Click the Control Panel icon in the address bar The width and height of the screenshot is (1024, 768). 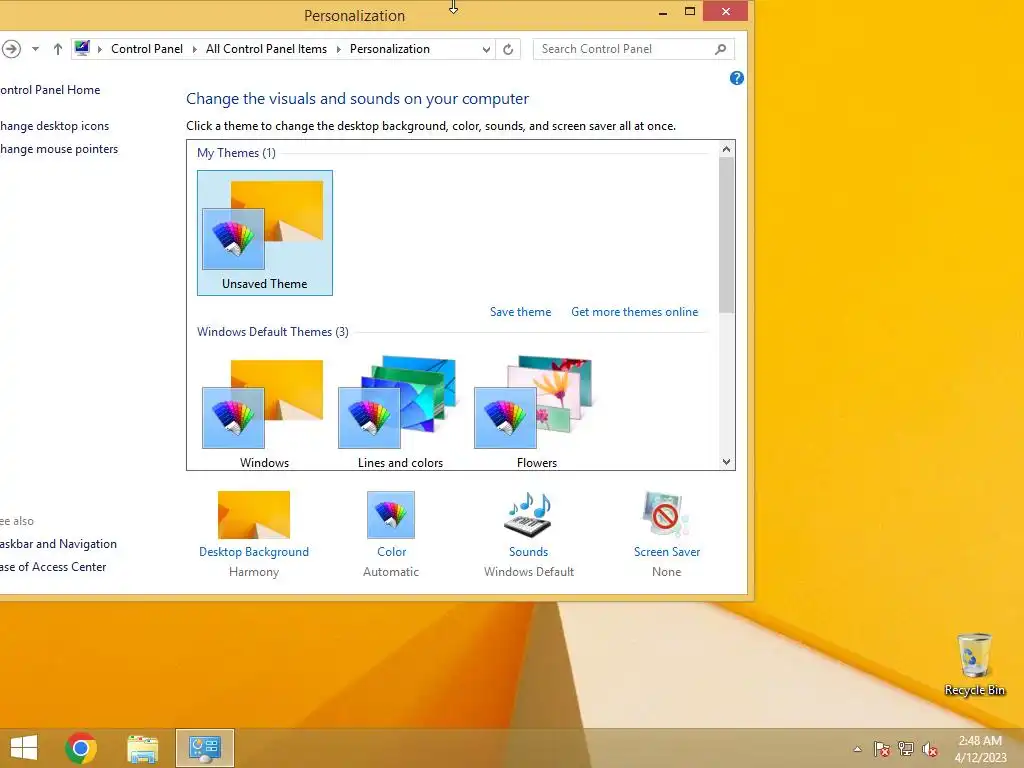pos(82,48)
